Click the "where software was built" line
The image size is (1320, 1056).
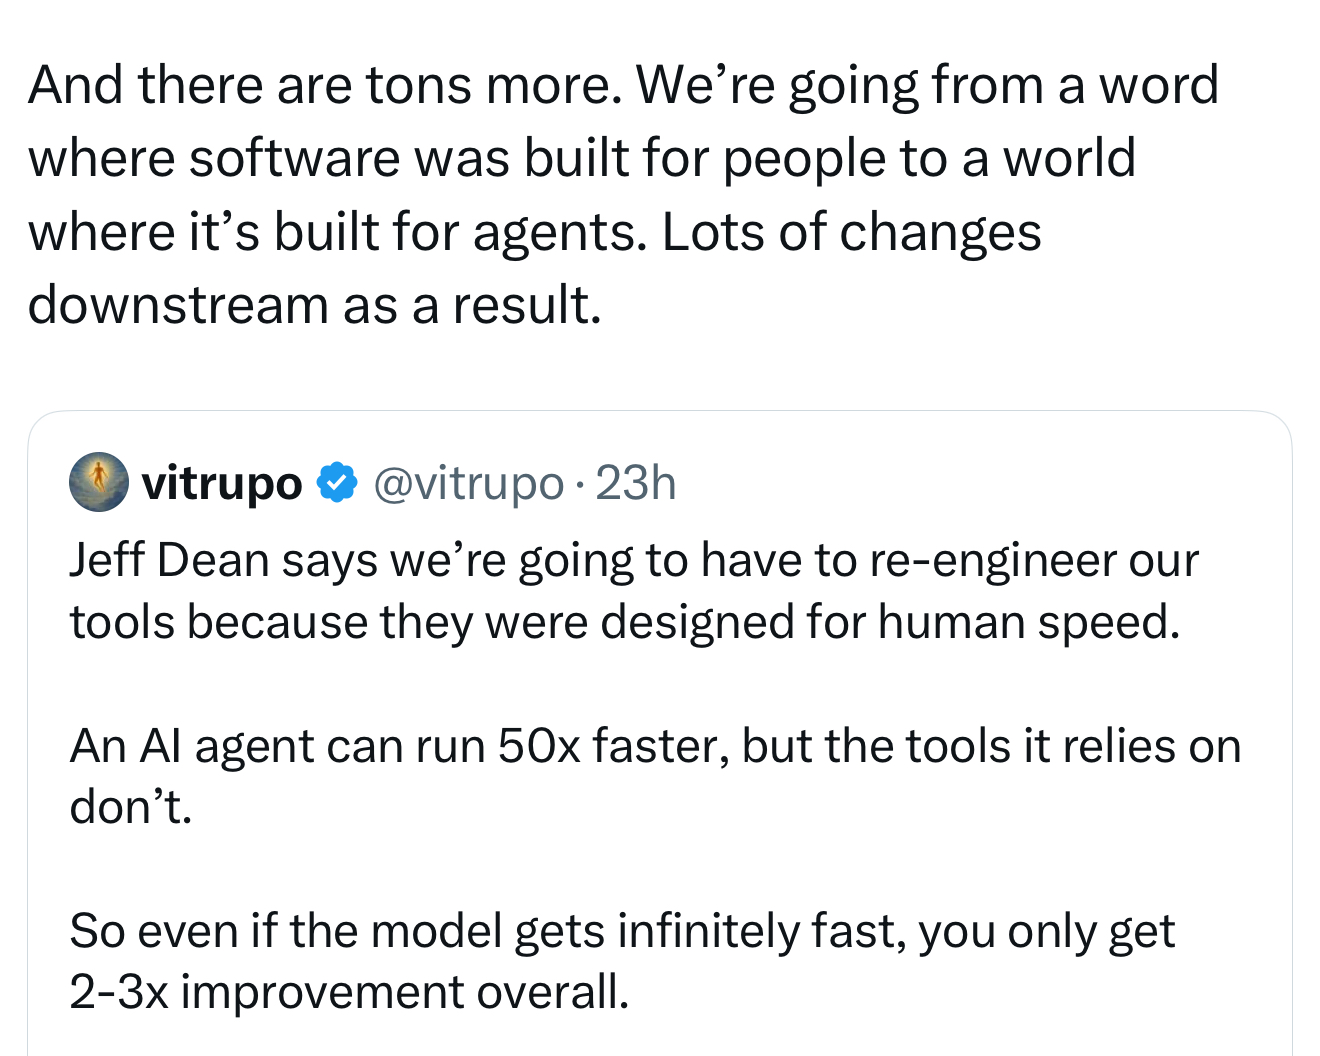coord(581,158)
